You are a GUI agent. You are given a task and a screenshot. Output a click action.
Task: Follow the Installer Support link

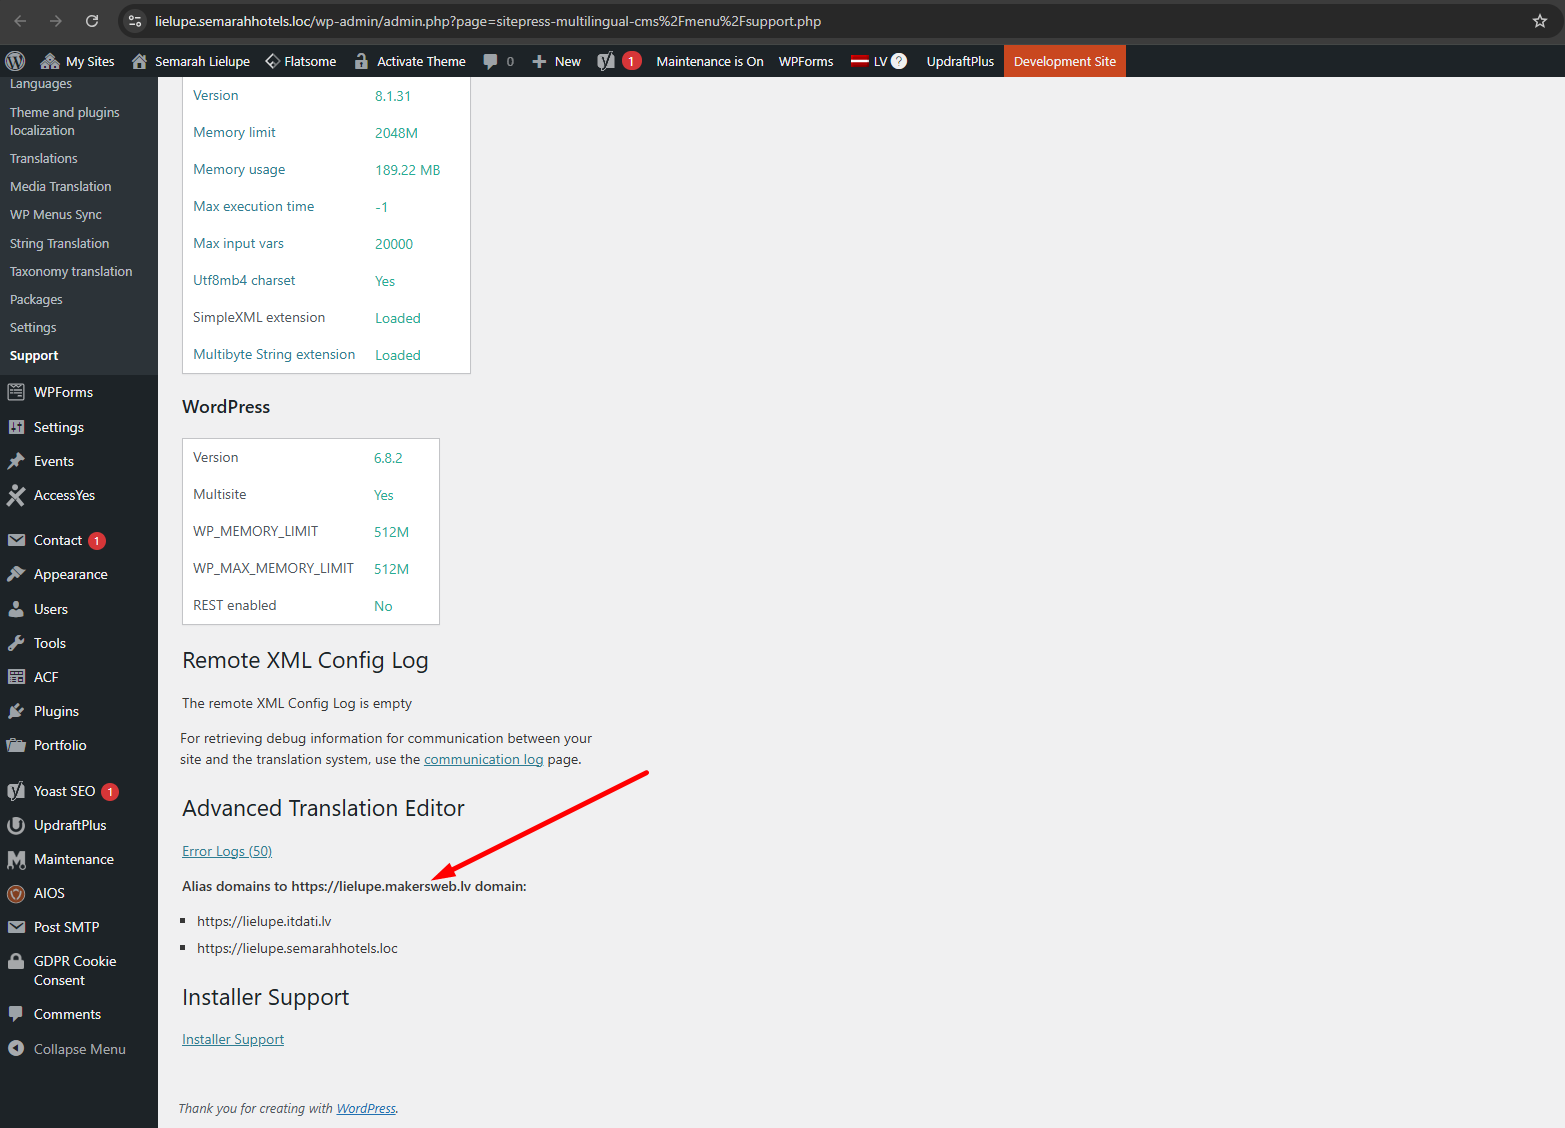click(233, 1039)
